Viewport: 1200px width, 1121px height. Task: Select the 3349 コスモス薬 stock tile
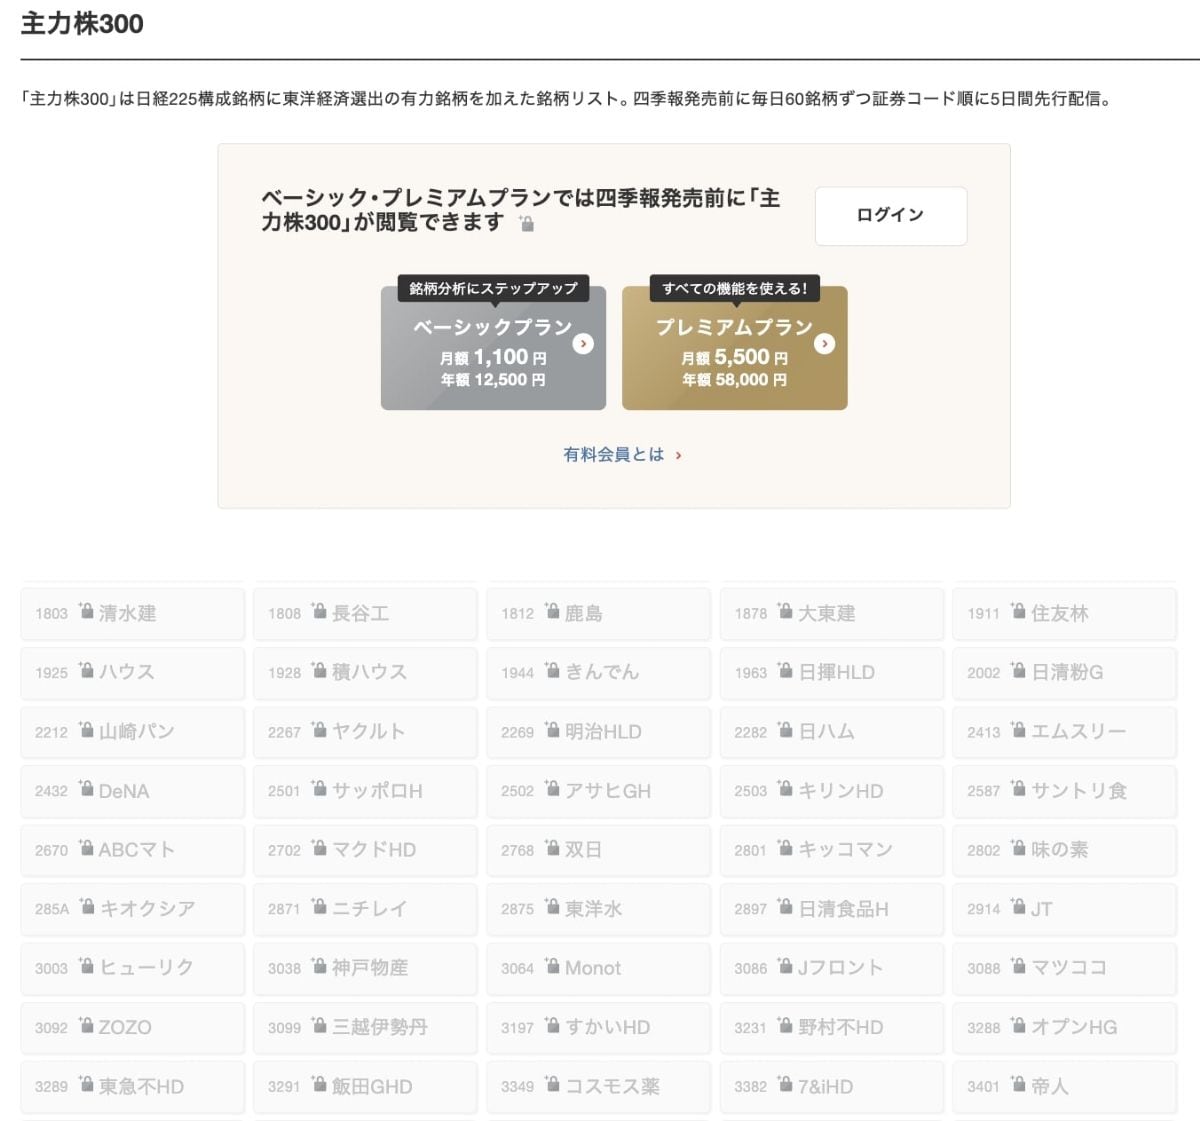click(x=598, y=1085)
